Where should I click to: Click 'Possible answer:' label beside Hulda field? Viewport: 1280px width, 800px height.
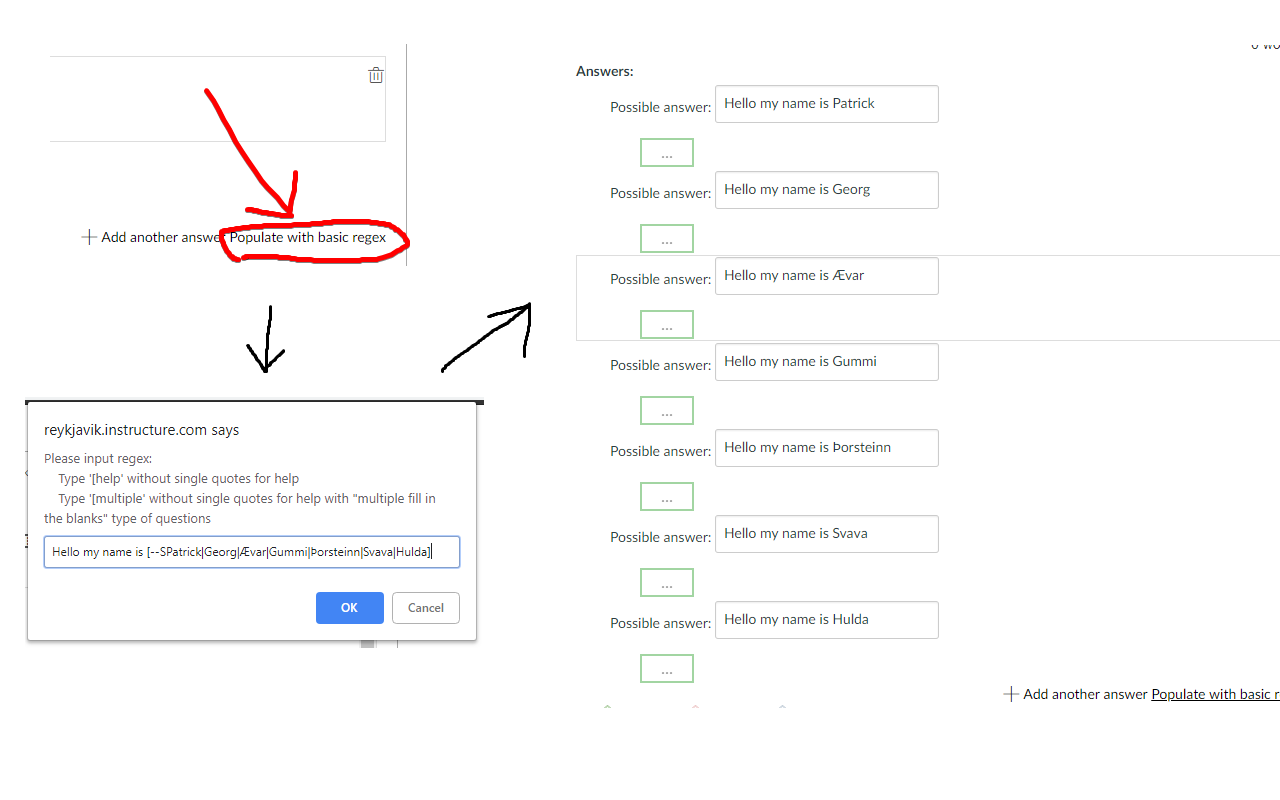(661, 623)
